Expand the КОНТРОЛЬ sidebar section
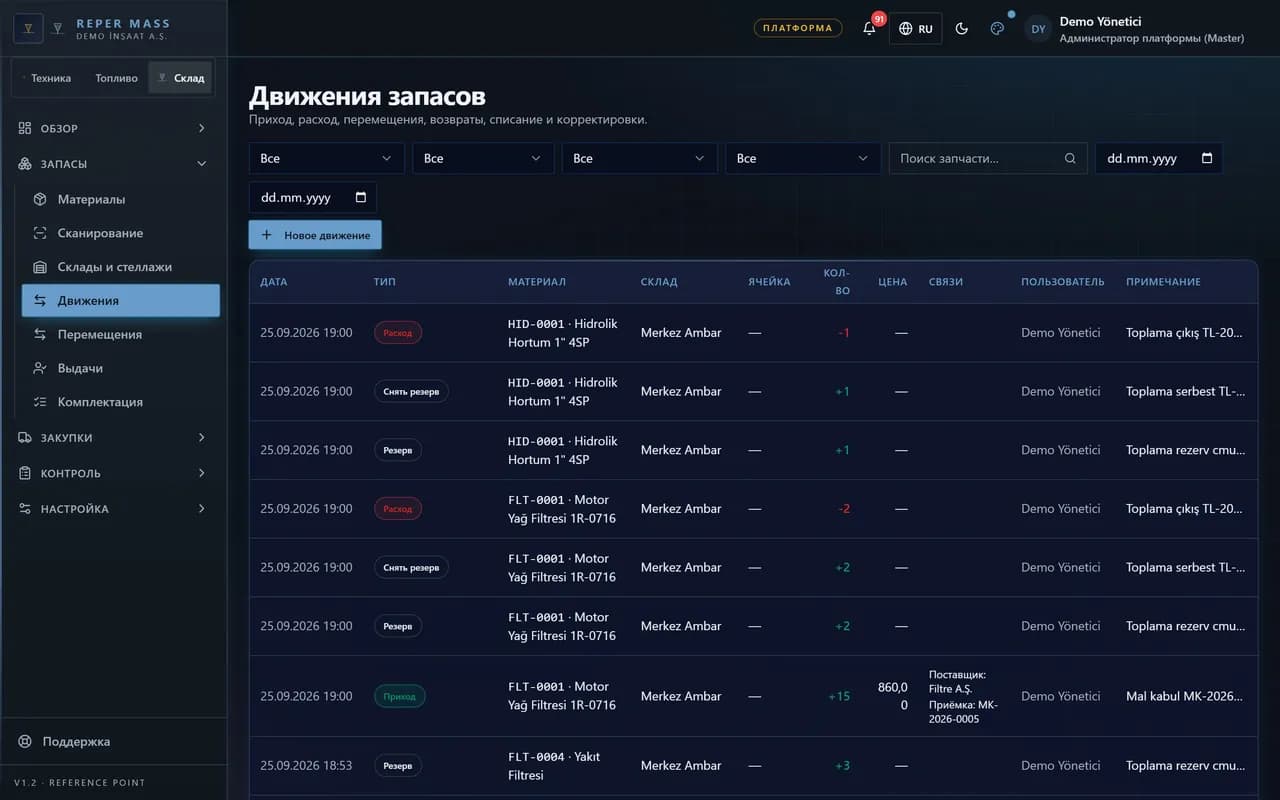The height and width of the screenshot is (800, 1280). (x=113, y=473)
